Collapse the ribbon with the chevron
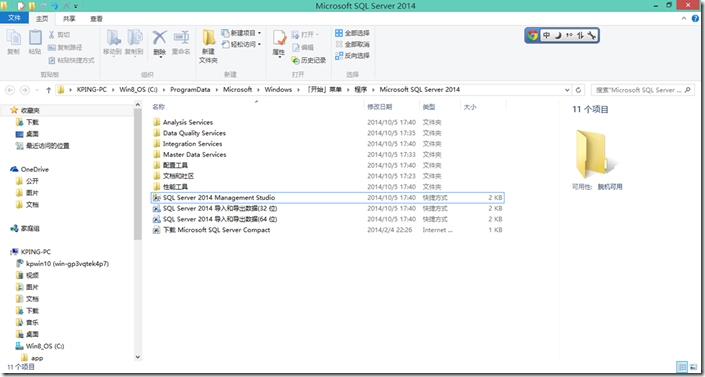The image size is (705, 377). point(684,18)
